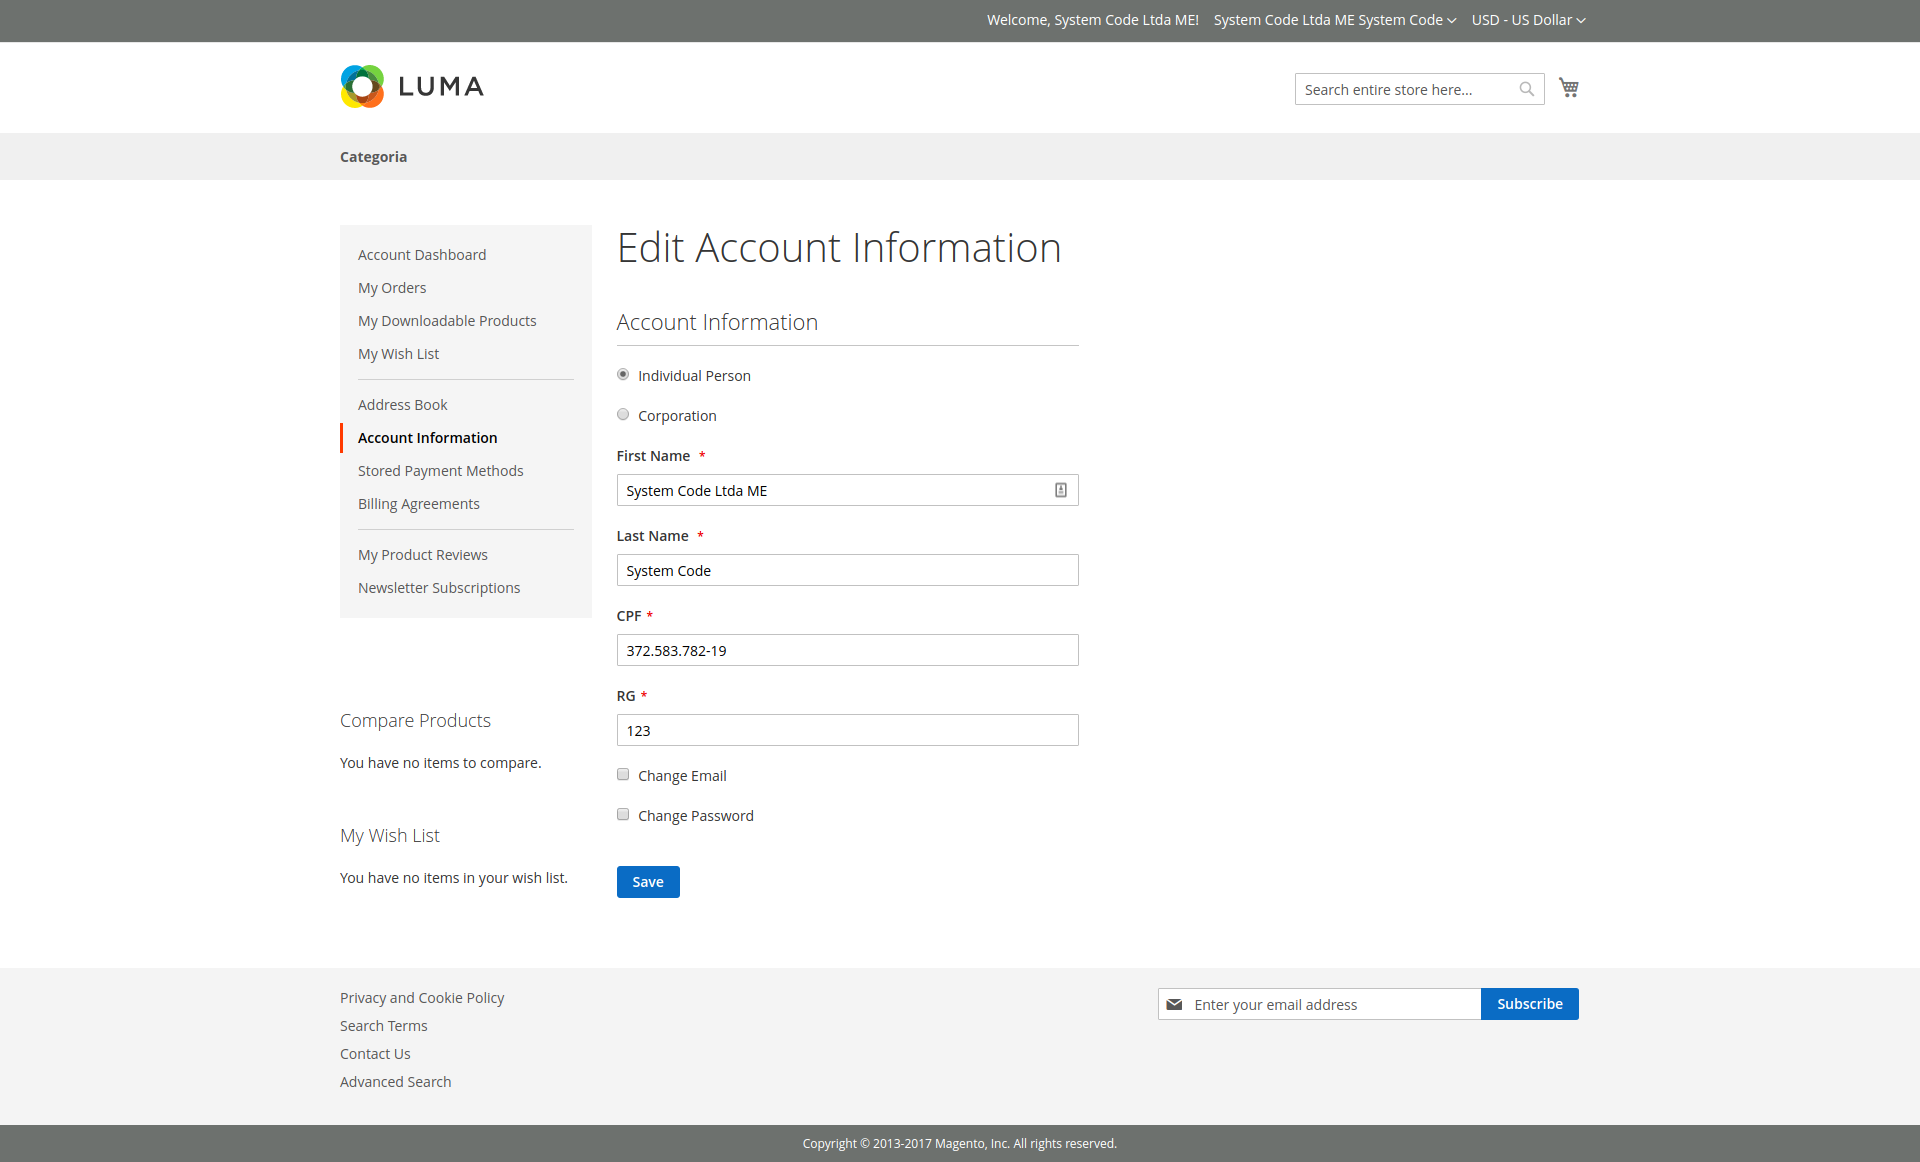Click the envelope icon in newsletter field
This screenshot has height=1162, width=1920.
click(x=1174, y=1004)
